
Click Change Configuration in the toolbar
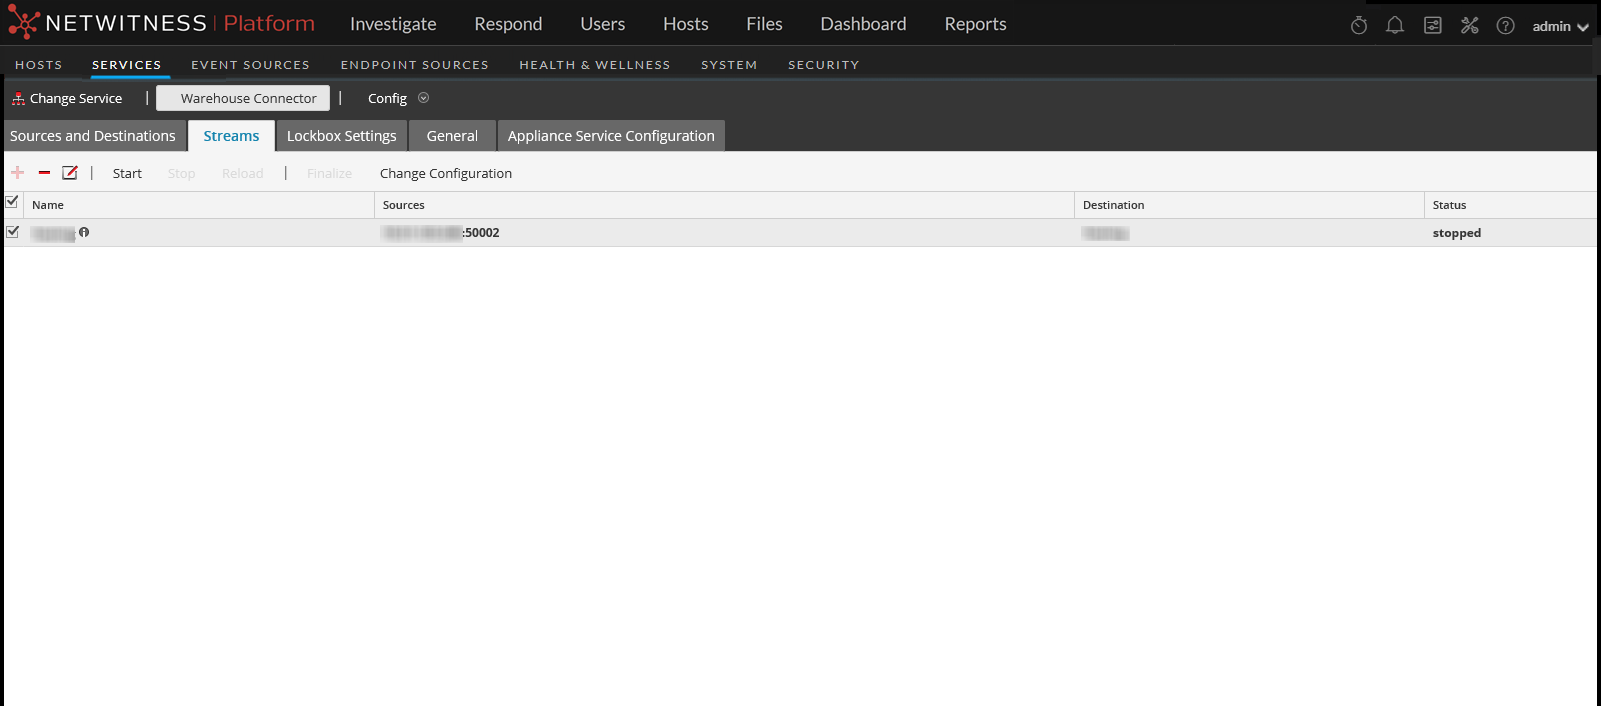(445, 174)
